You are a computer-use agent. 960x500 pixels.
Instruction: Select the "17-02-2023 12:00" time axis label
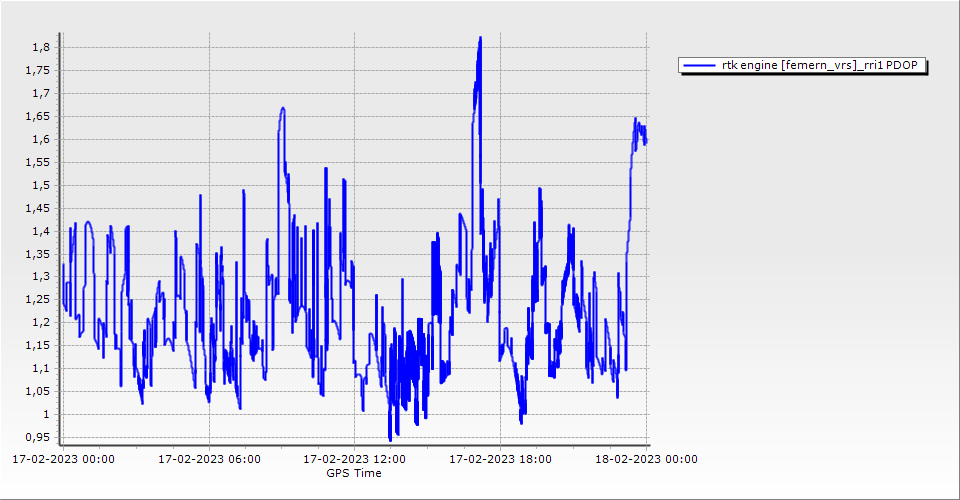(x=354, y=460)
